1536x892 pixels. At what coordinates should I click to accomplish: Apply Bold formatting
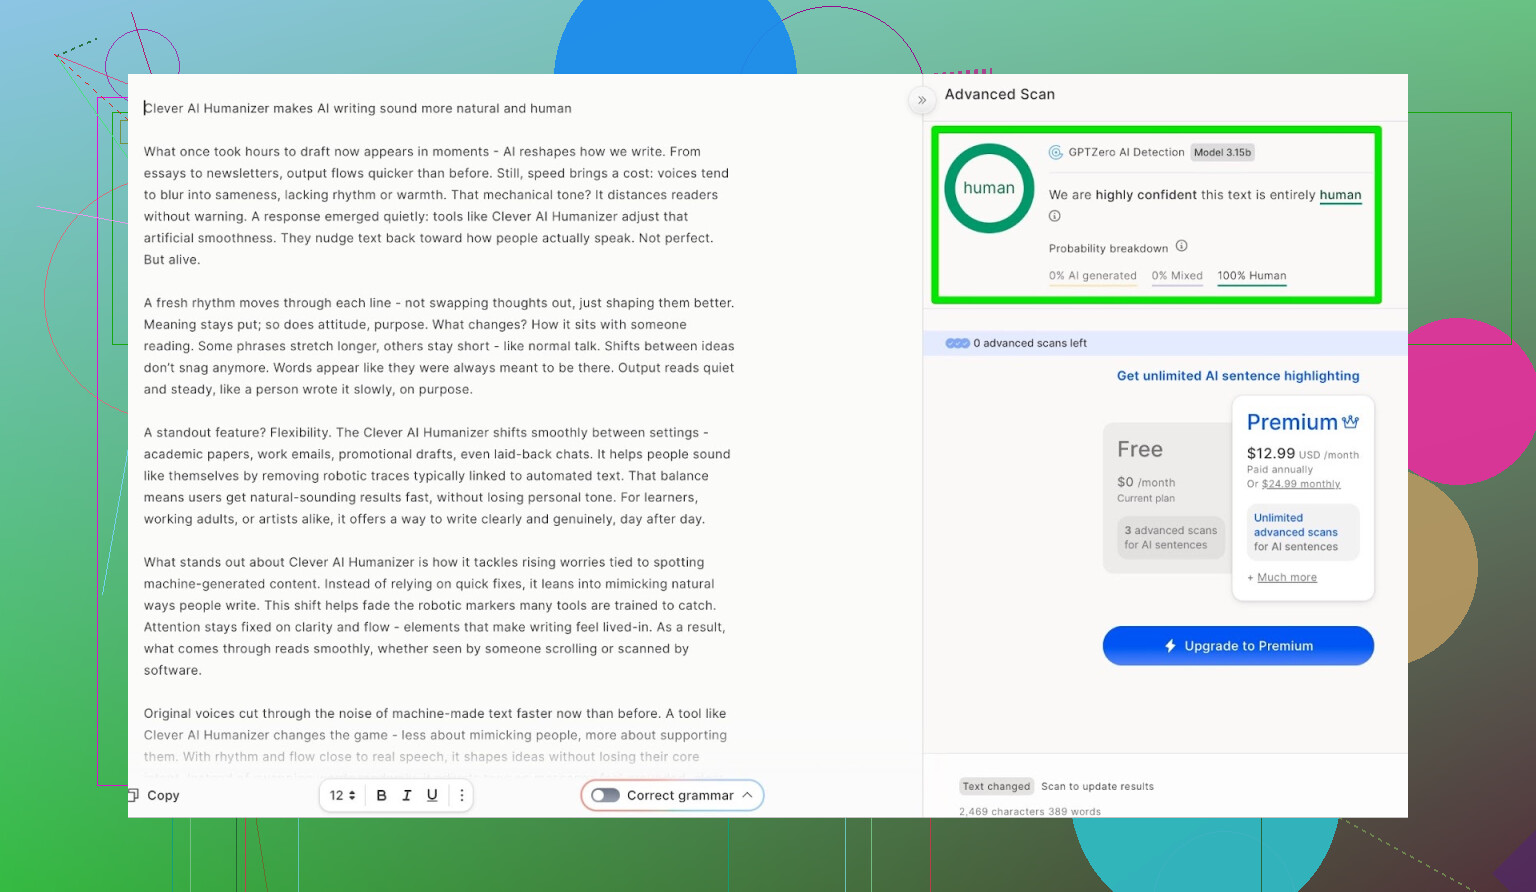coord(381,795)
